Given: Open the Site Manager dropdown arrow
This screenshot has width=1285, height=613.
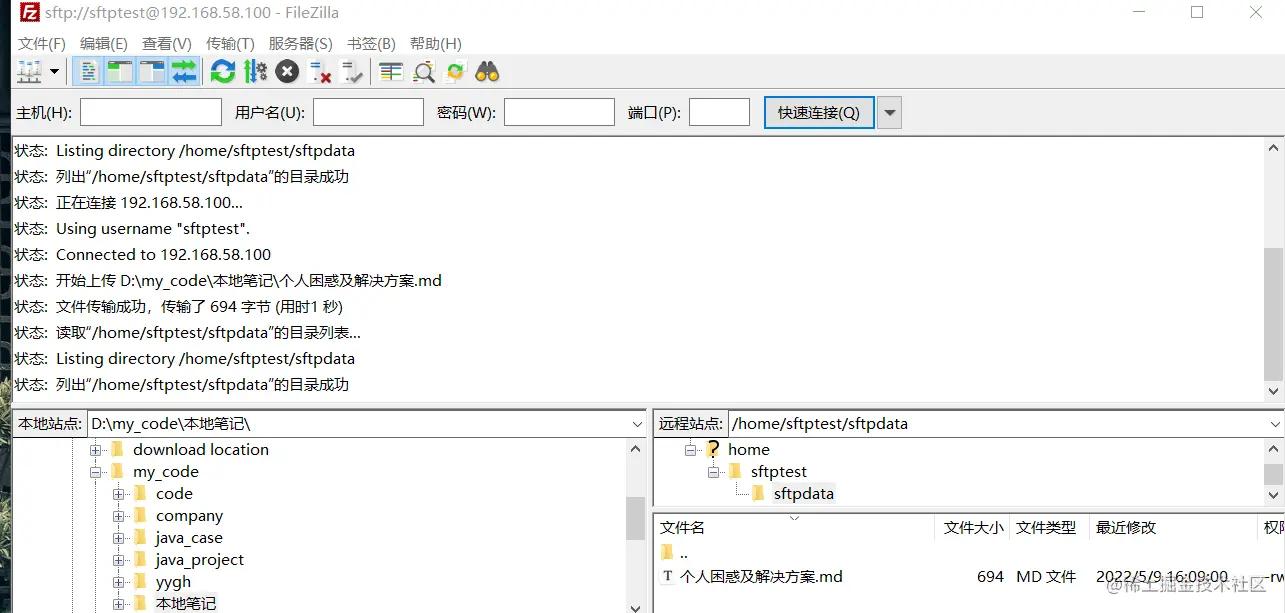Looking at the screenshot, I should coord(53,71).
